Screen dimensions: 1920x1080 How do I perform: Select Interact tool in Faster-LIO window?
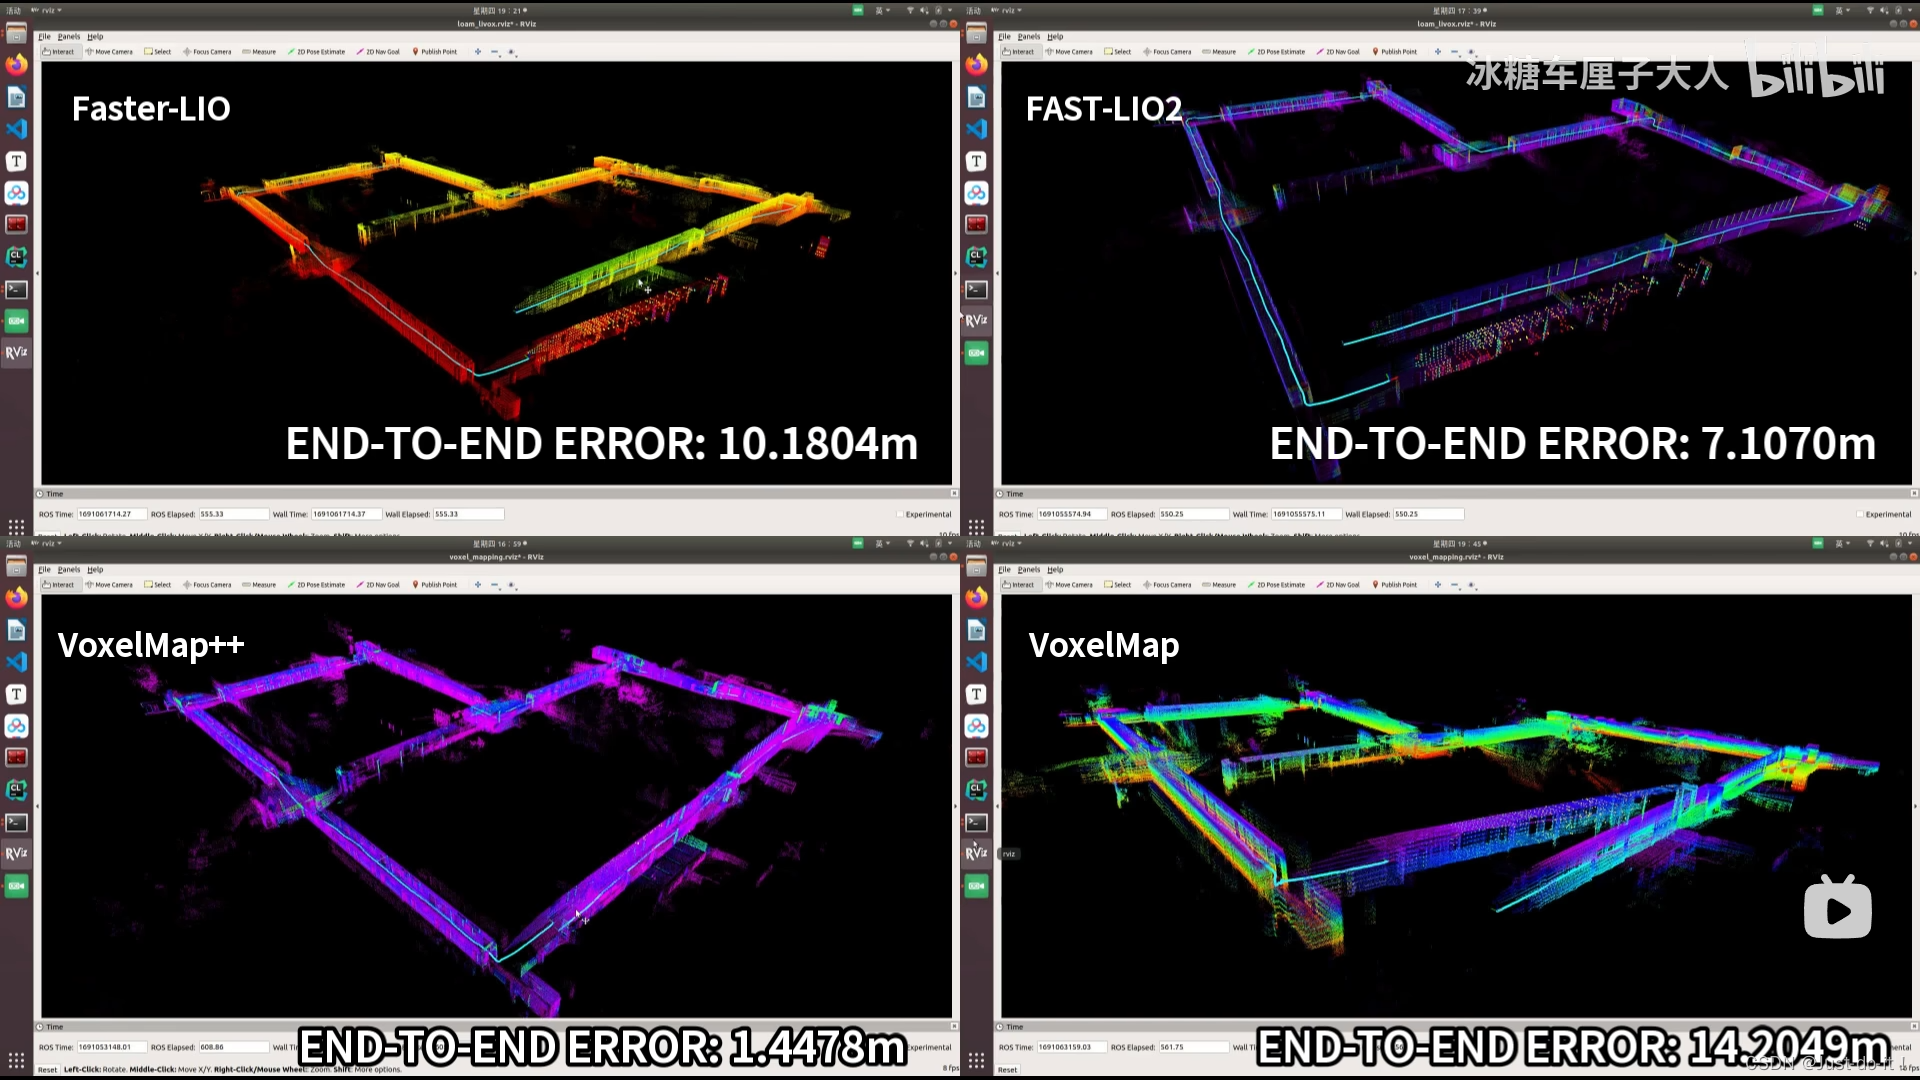point(58,52)
